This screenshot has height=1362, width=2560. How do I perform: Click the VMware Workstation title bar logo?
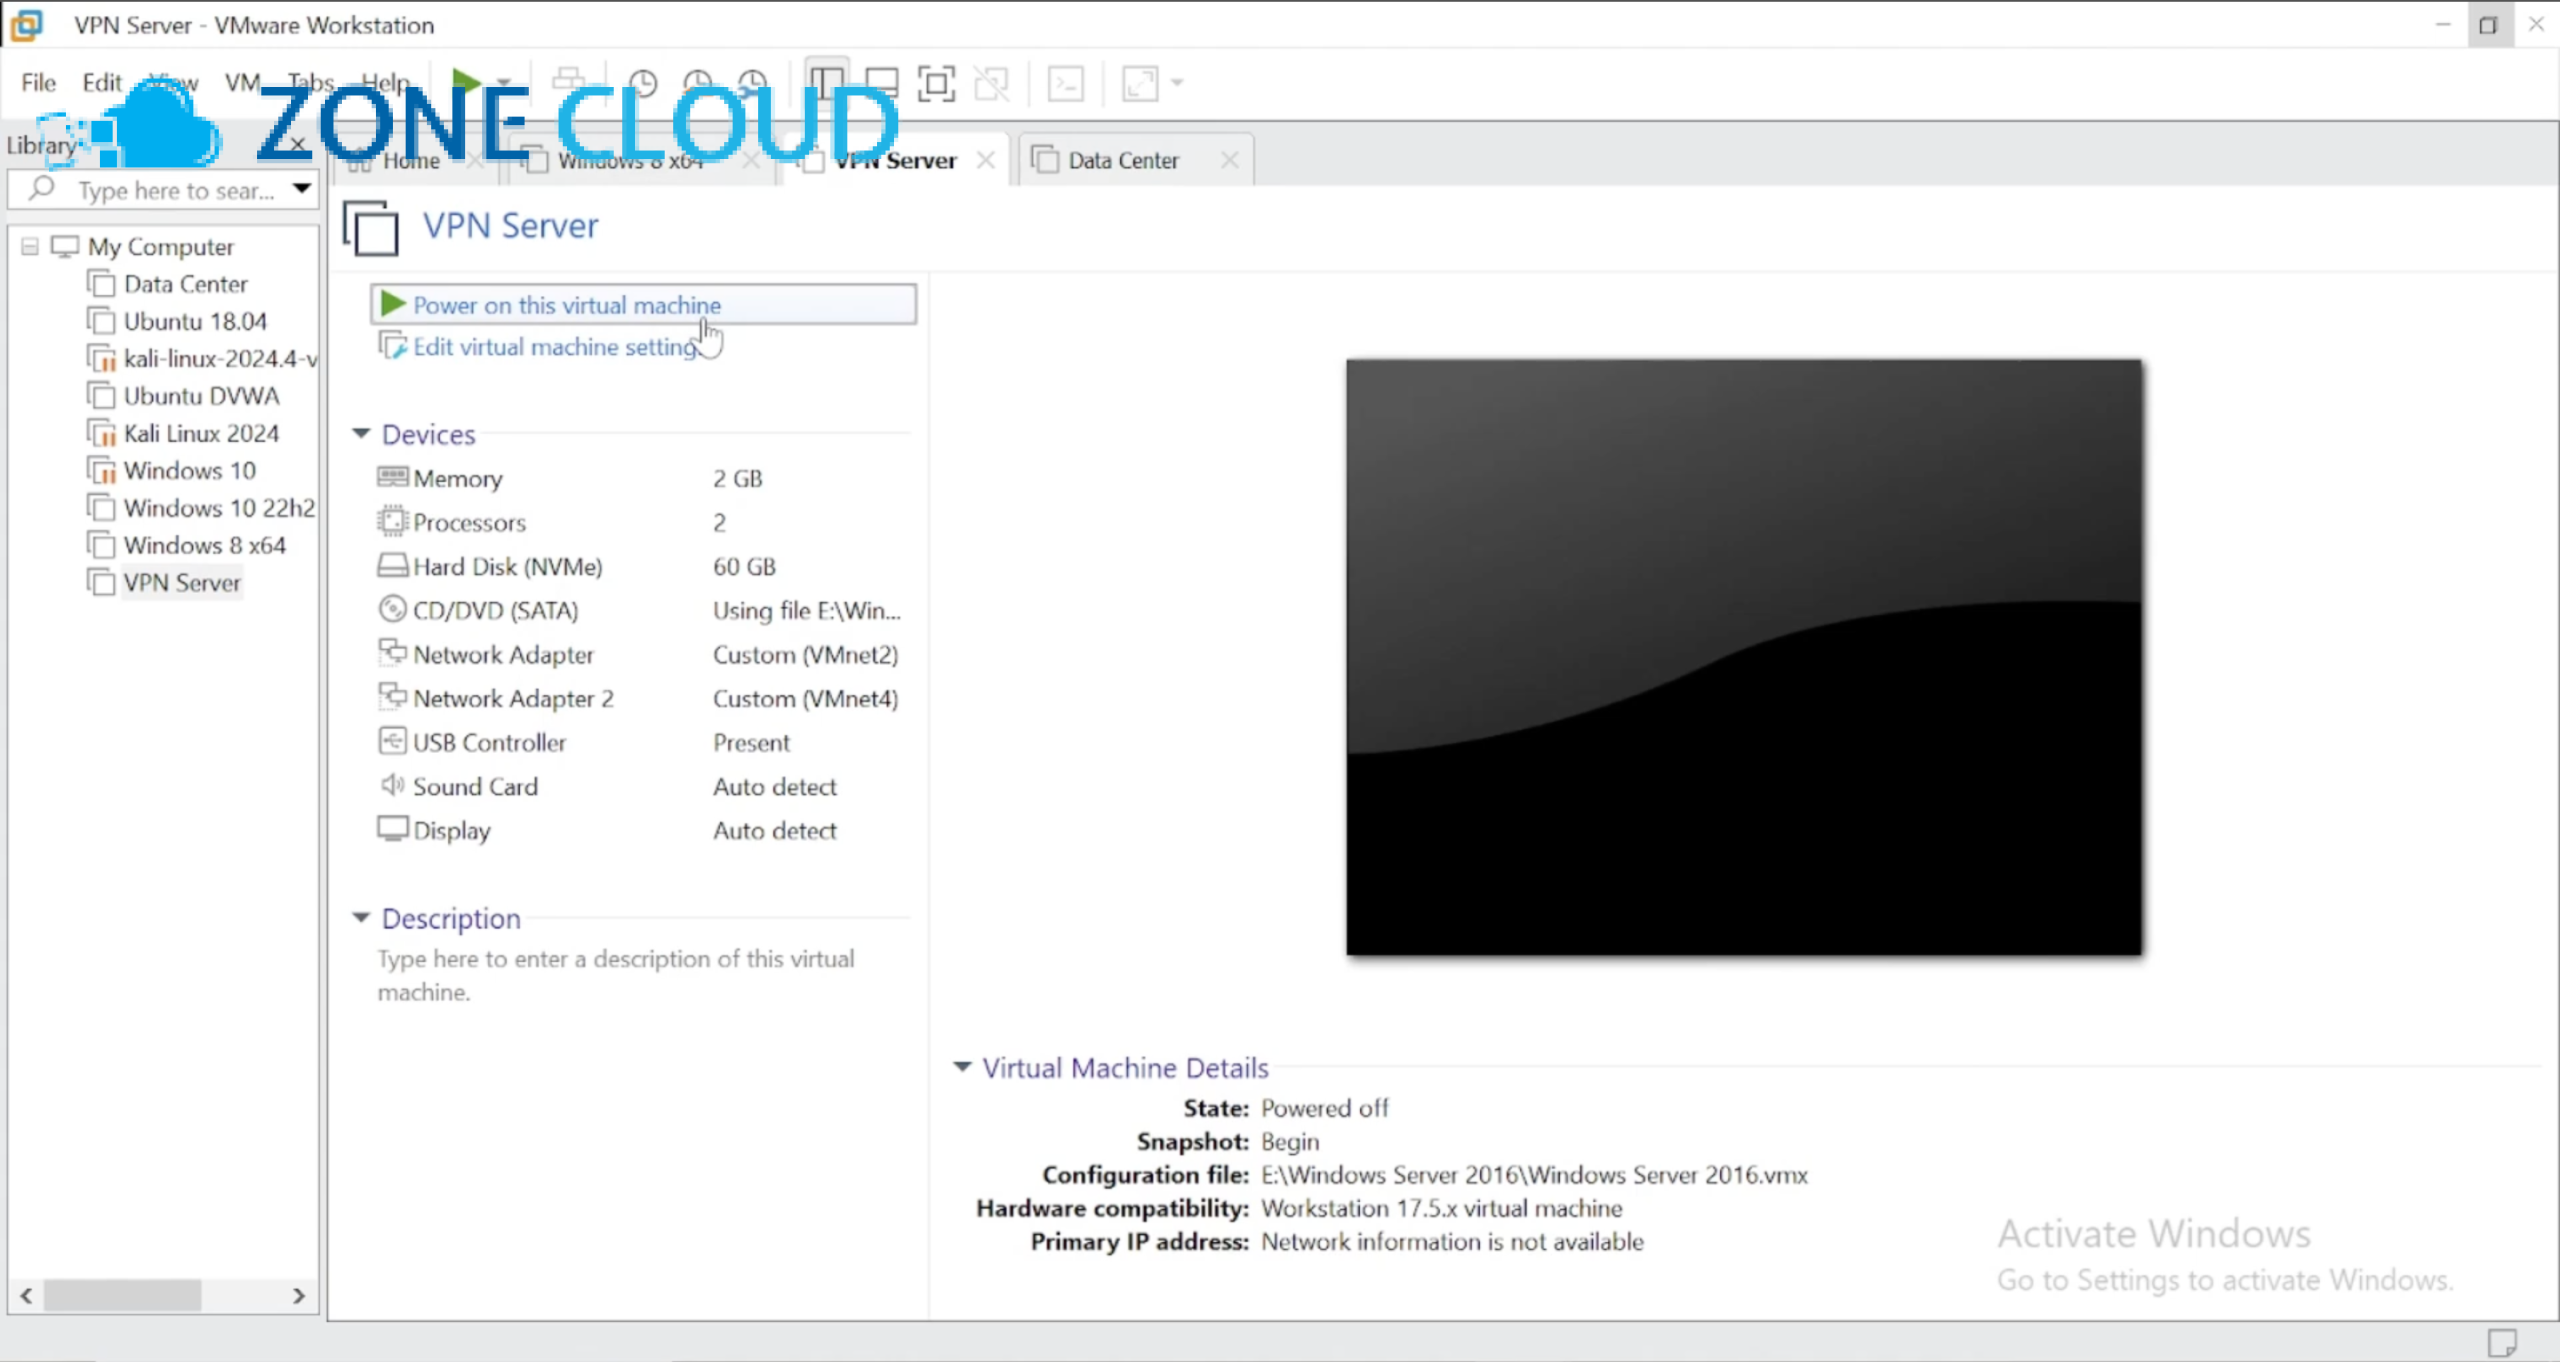coord(27,24)
